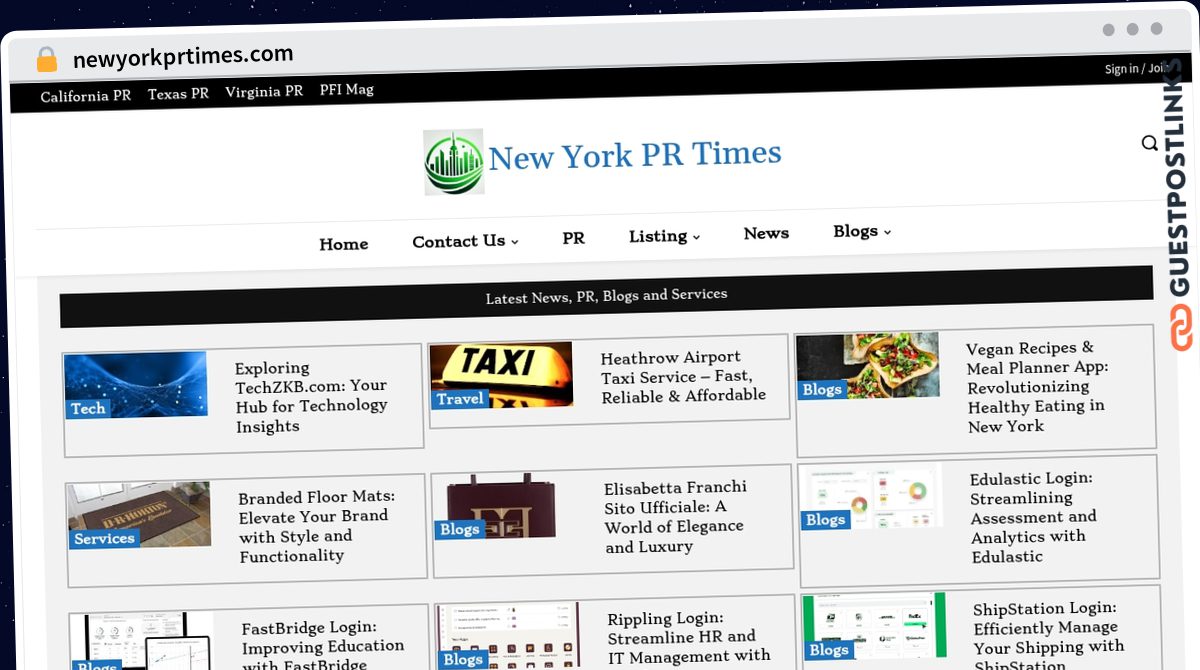Open Listing in navigation
The width and height of the screenshot is (1200, 670).
658,236
